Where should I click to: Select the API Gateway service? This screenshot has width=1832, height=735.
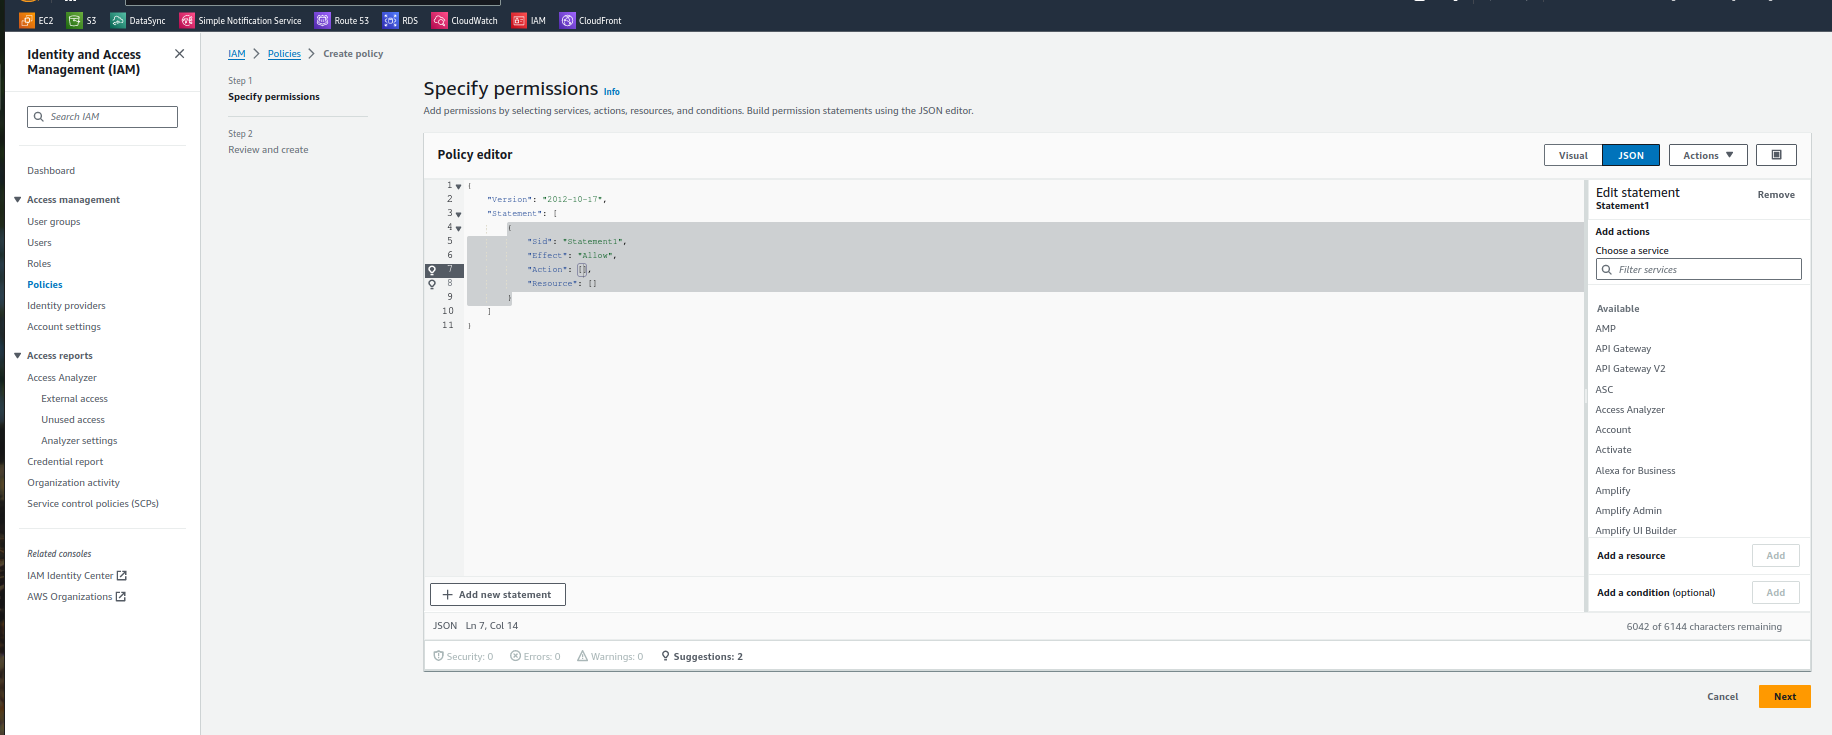point(1623,349)
